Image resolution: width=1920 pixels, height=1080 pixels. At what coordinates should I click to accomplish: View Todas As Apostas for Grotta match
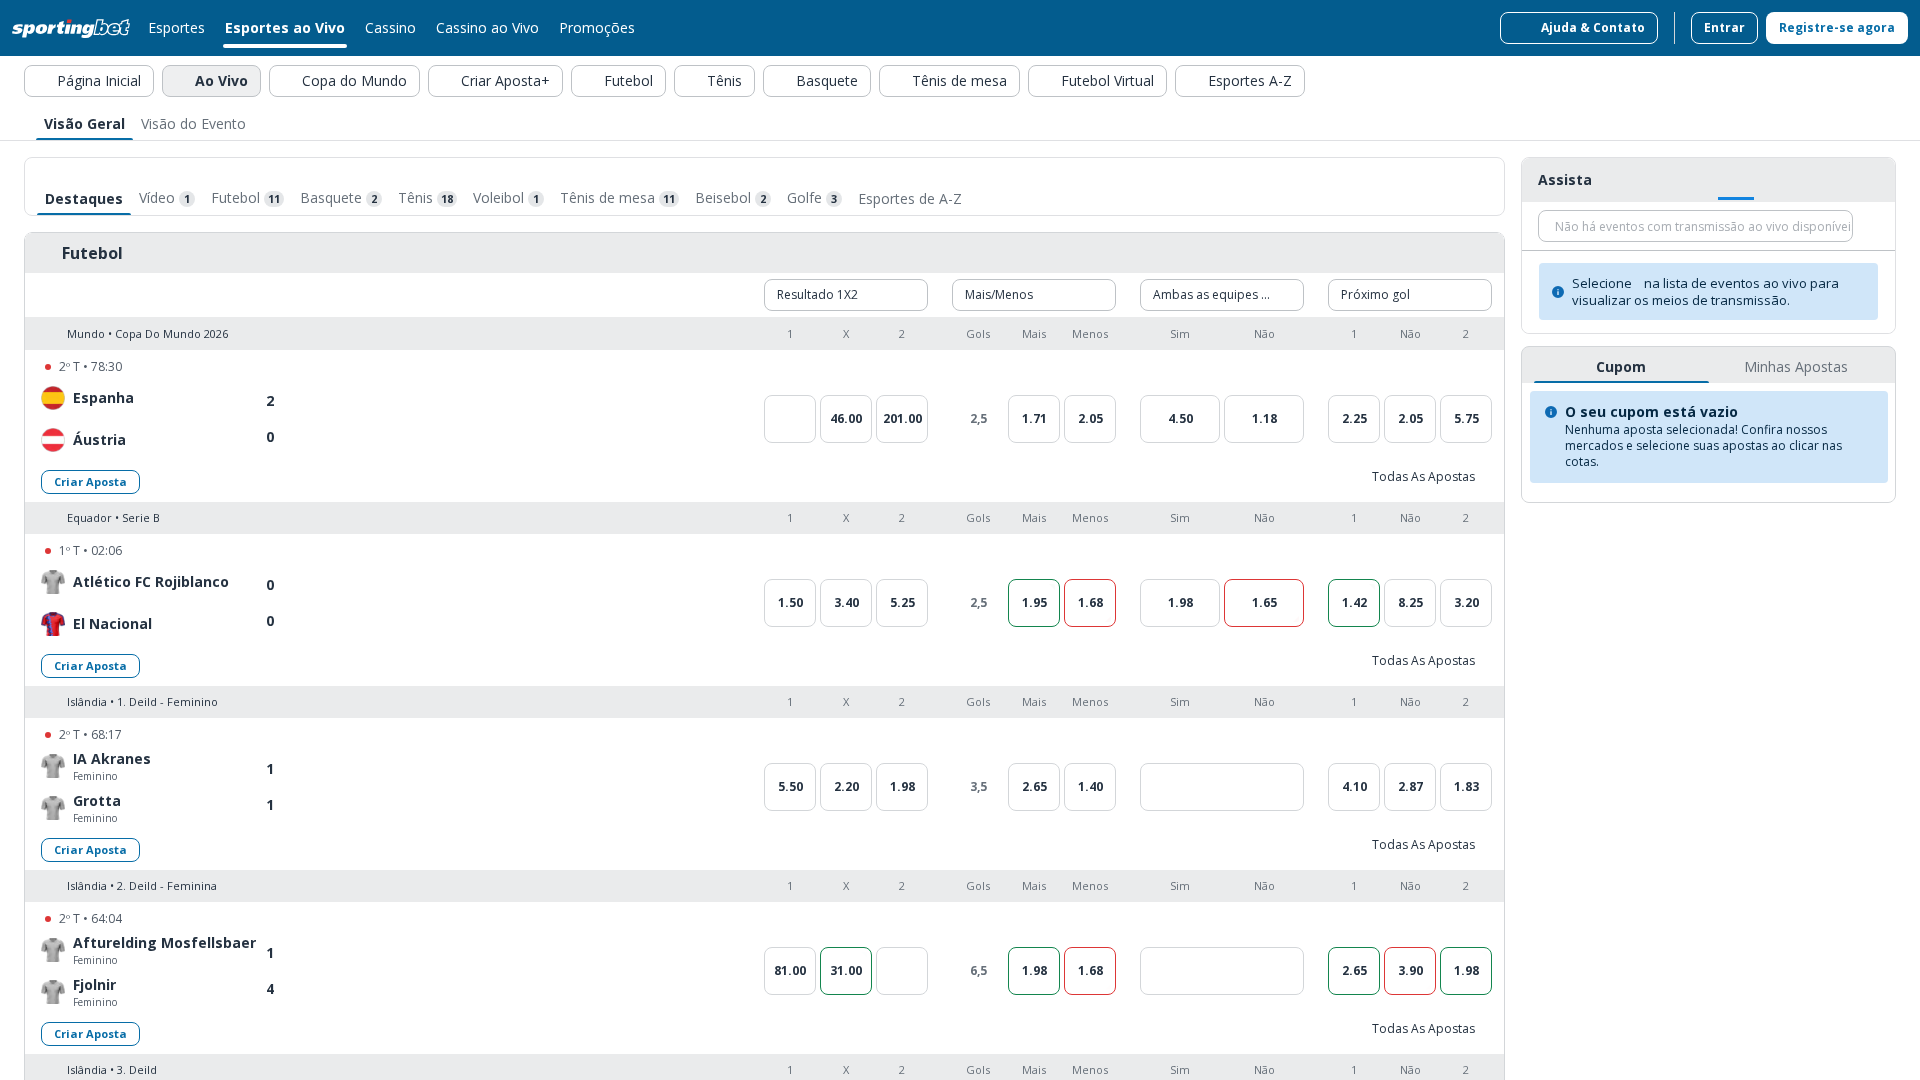(1423, 845)
